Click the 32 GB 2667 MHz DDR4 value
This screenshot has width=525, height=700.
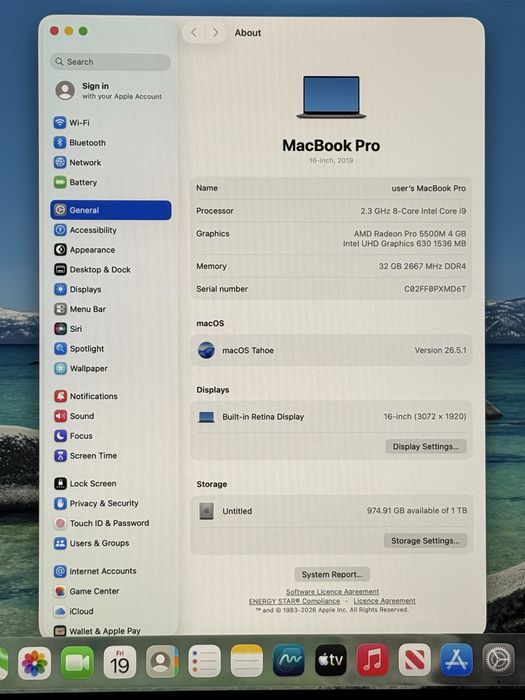point(422,266)
